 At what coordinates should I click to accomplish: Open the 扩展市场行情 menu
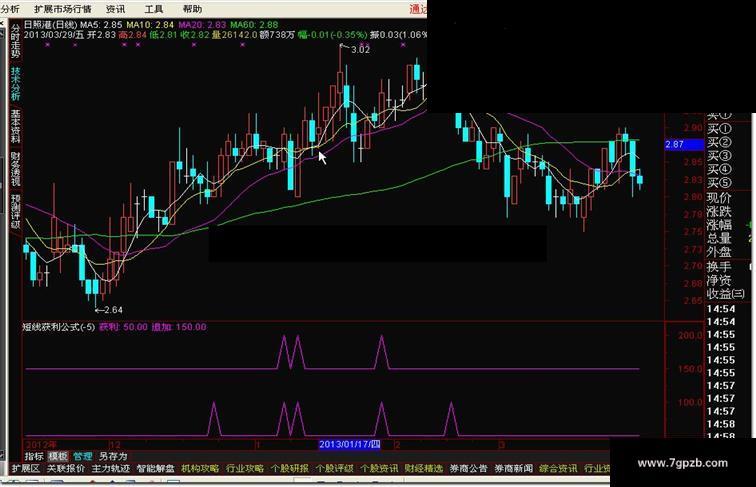(63, 9)
